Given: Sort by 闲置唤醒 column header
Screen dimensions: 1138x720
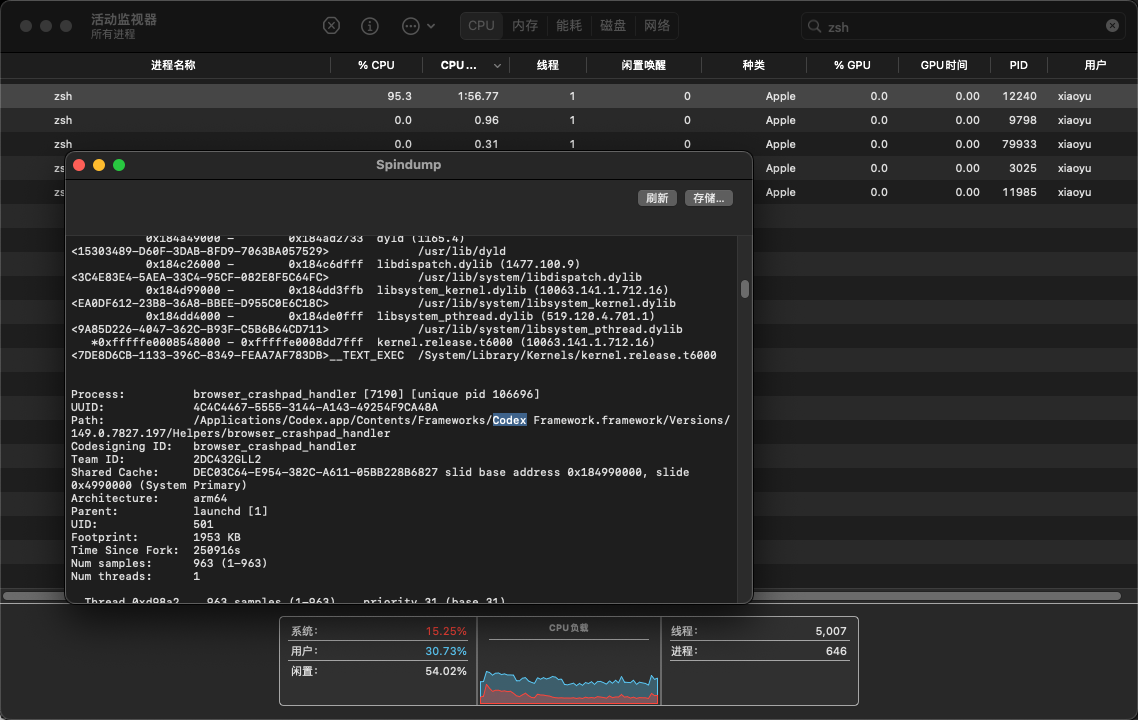Looking at the screenshot, I should pos(643,65).
